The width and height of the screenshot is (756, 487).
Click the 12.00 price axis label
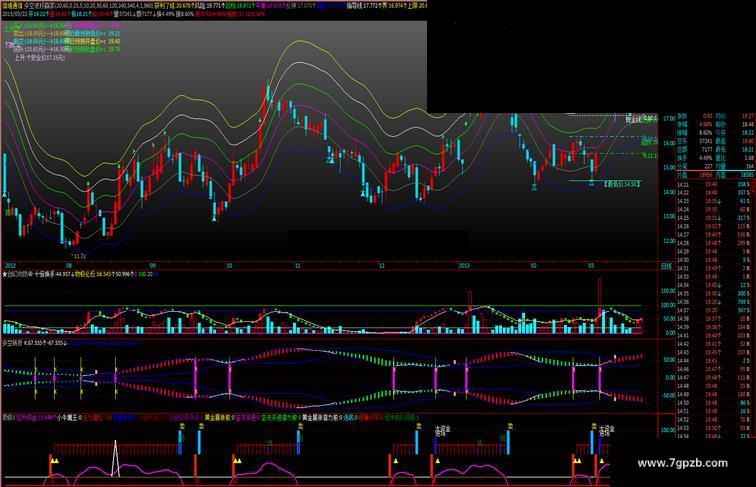(669, 241)
